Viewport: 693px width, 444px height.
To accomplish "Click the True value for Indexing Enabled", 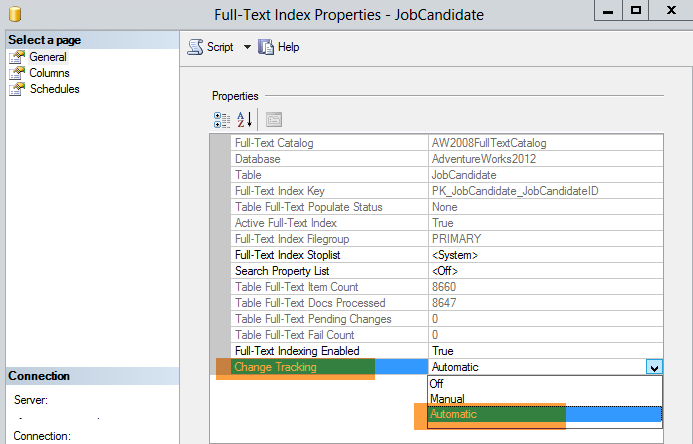I will 443,351.
